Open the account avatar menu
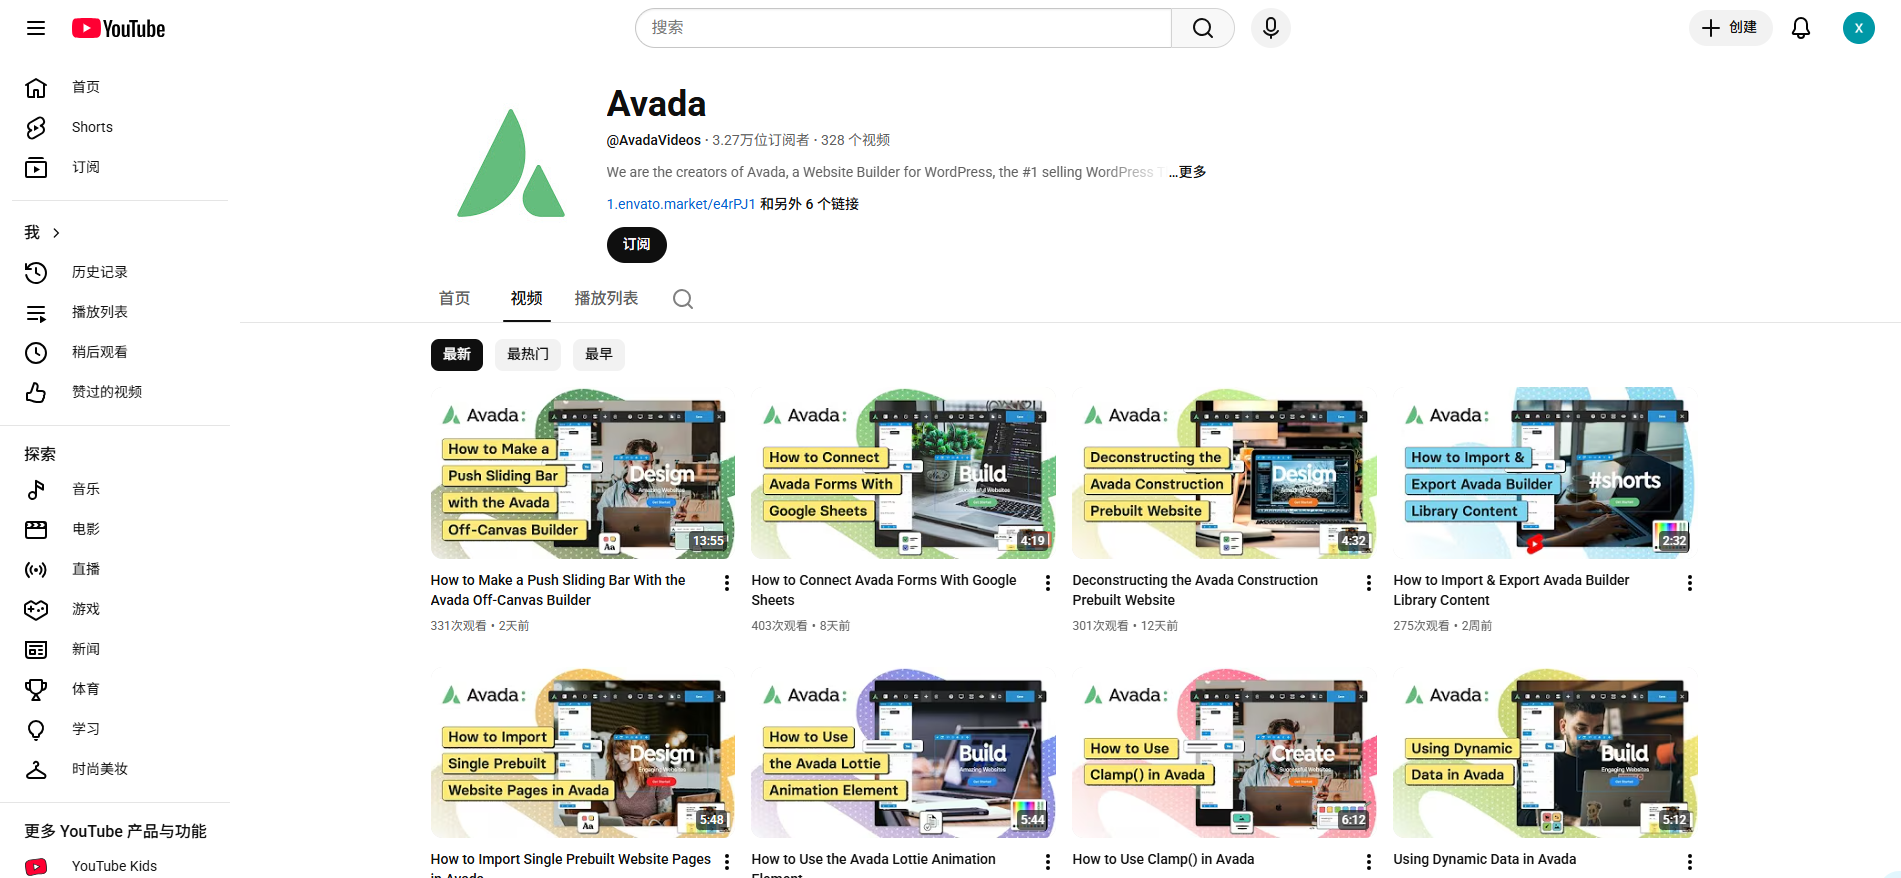 coord(1859,28)
